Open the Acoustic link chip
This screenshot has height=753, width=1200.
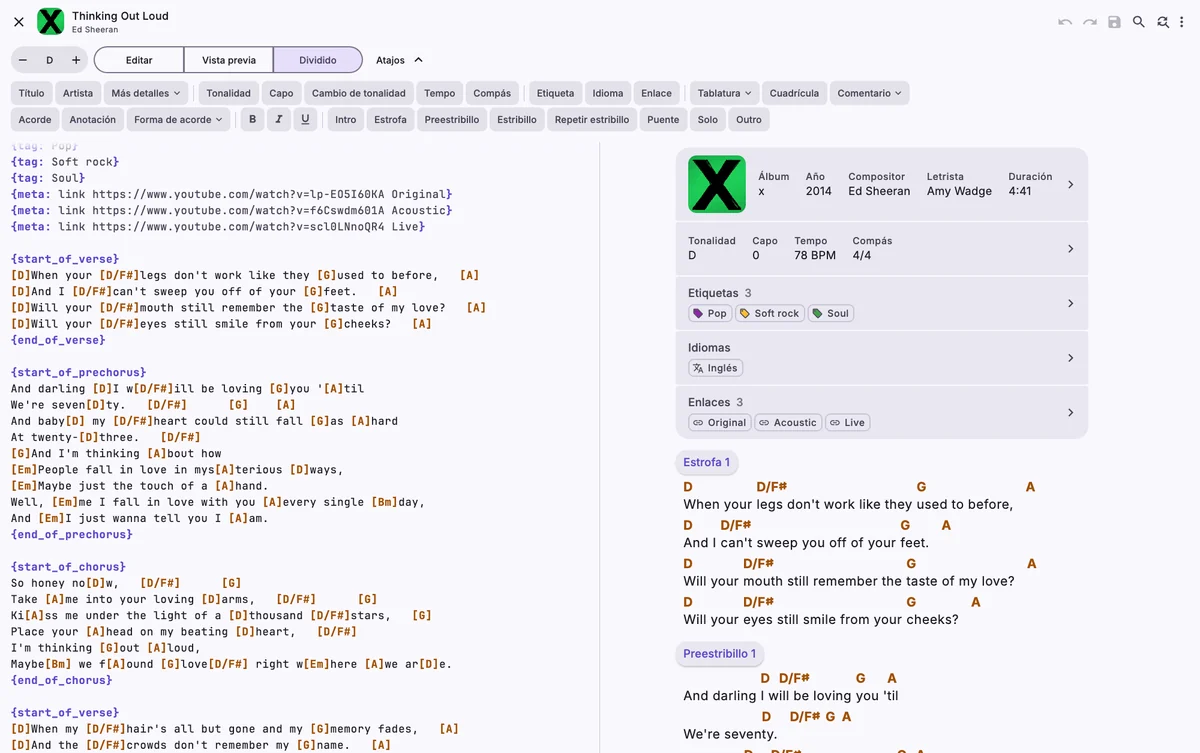point(788,422)
